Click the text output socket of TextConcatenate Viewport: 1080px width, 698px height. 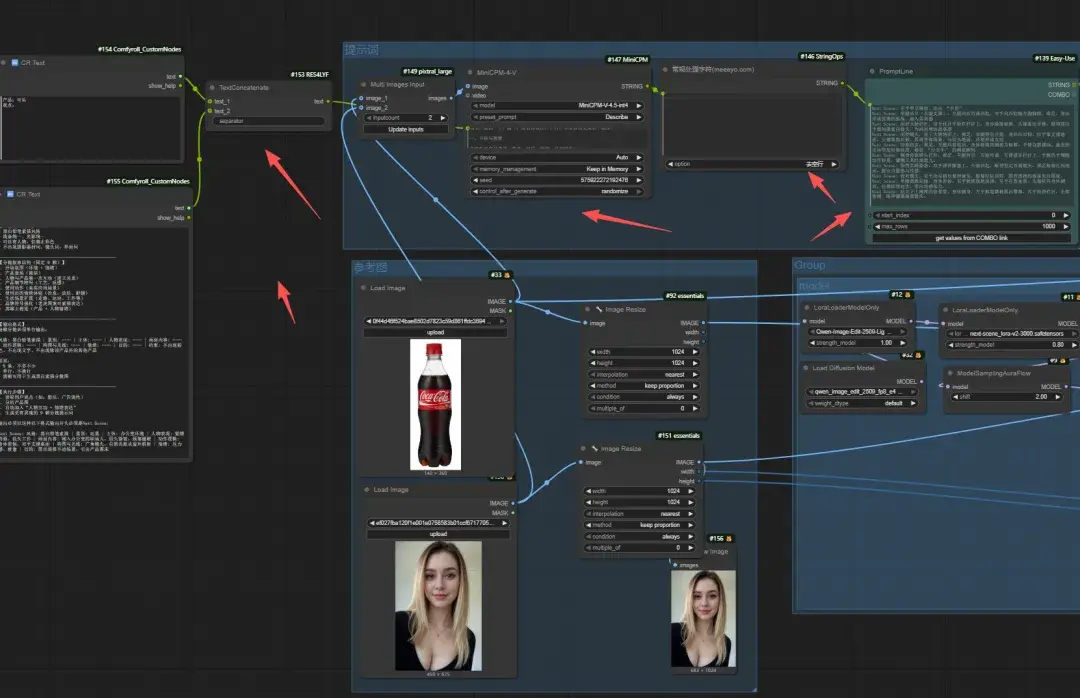[x=328, y=101]
